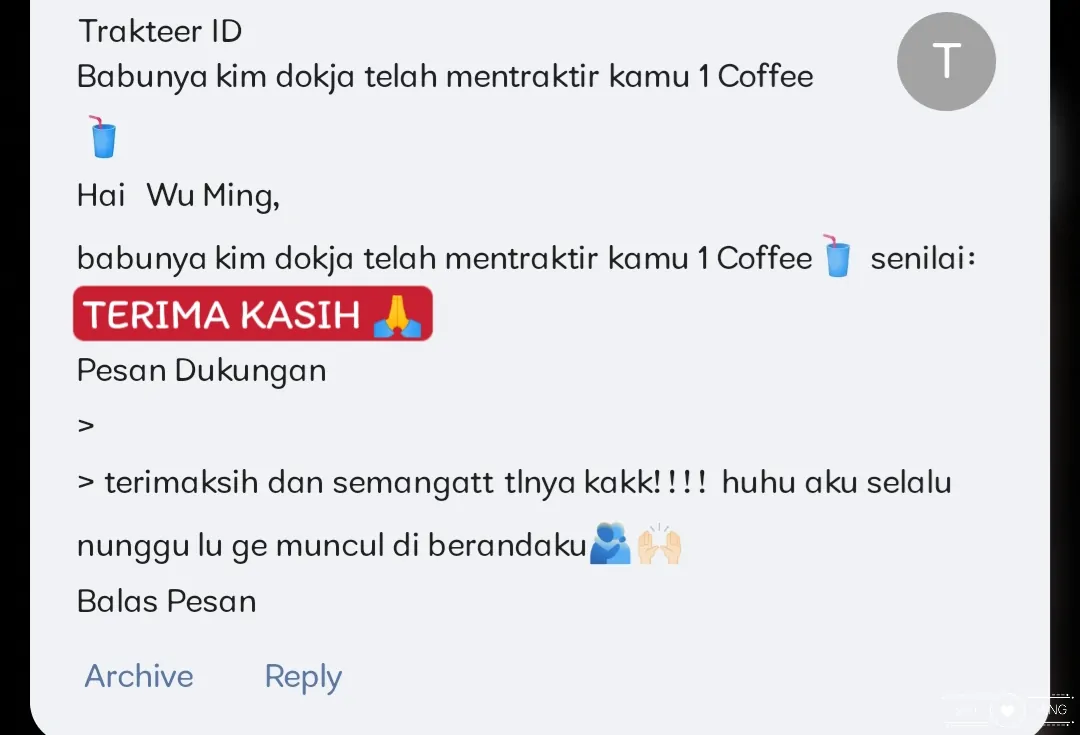Click the red "TERIMA KASIH" banner
This screenshot has height=735, width=1080.
tap(253, 314)
